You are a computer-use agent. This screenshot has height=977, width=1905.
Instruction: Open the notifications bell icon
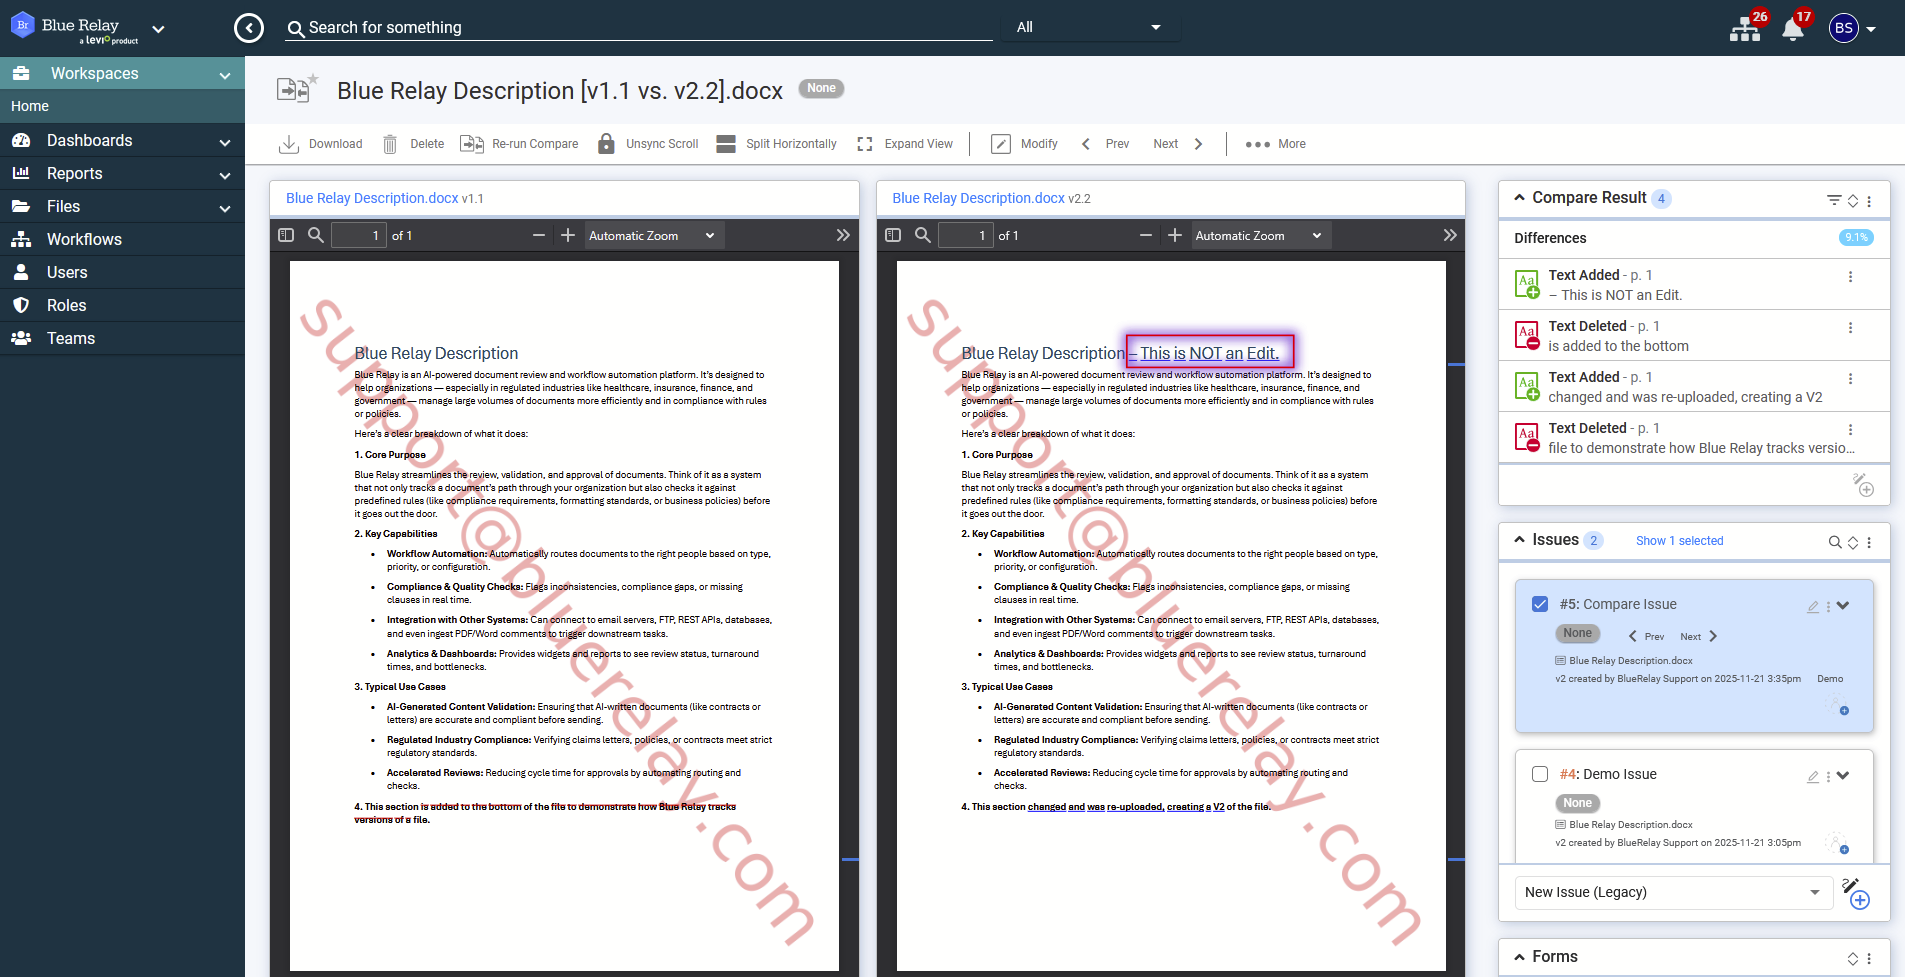[x=1793, y=28]
